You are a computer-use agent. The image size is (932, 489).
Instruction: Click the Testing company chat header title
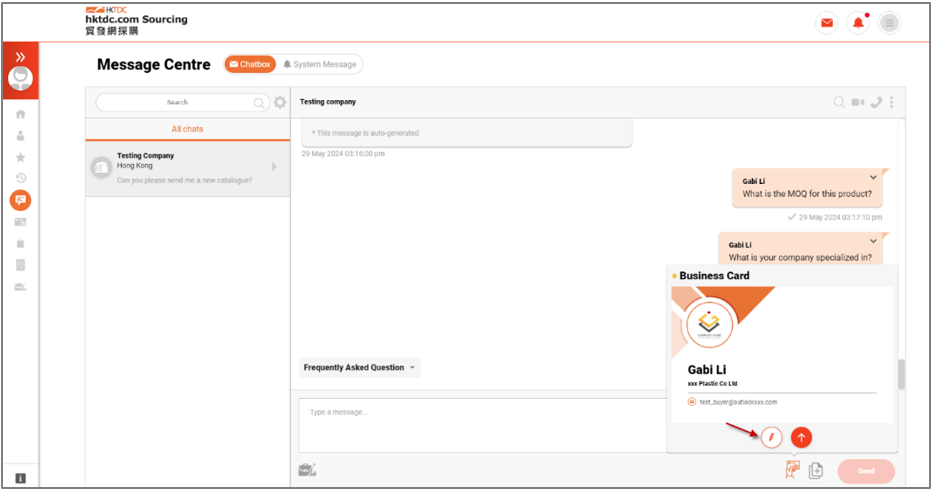point(328,102)
